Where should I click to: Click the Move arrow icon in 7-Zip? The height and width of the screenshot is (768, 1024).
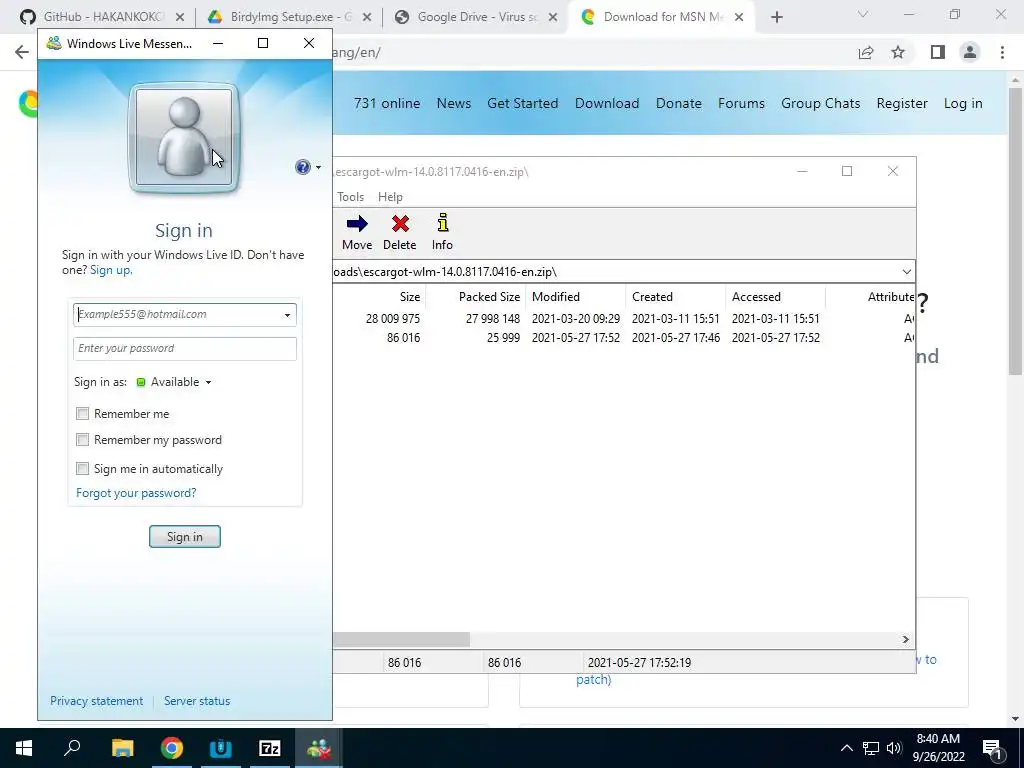tap(357, 225)
